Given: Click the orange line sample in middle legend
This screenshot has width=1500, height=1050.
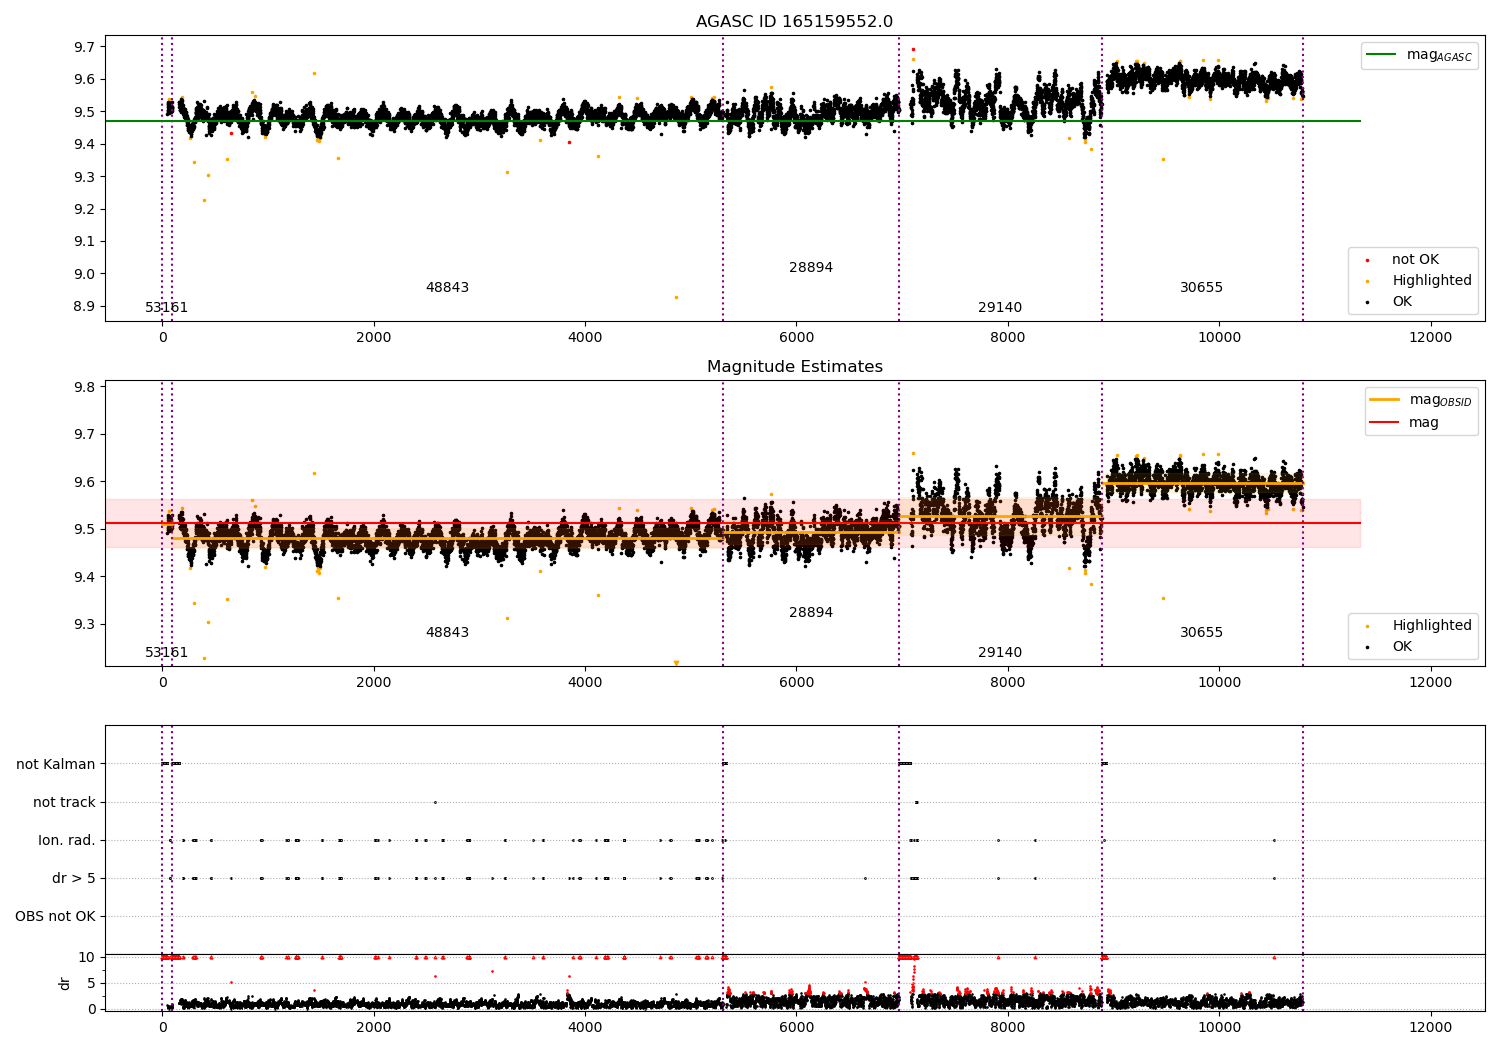Looking at the screenshot, I should (x=1385, y=400).
